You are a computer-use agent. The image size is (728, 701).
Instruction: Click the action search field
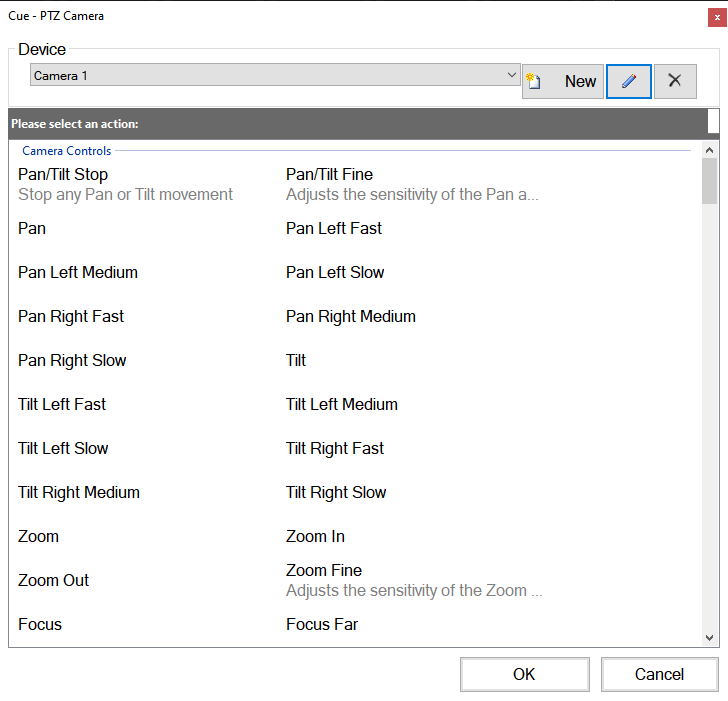(712, 121)
